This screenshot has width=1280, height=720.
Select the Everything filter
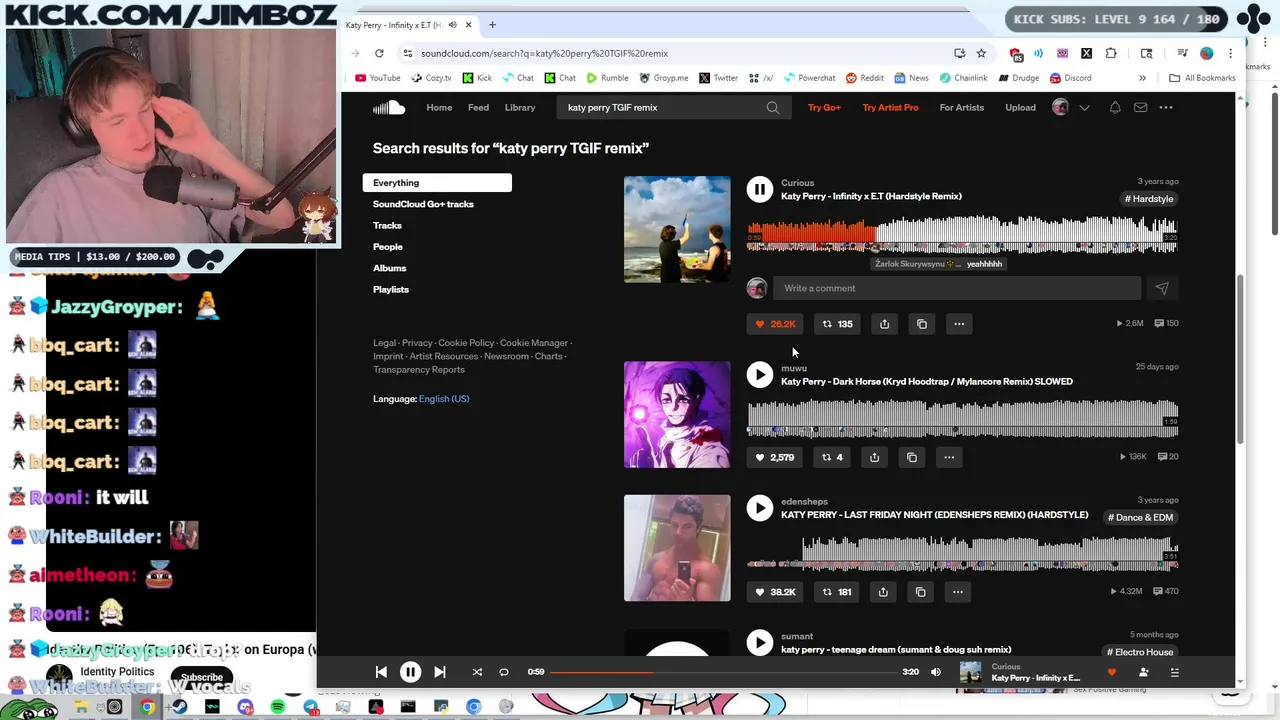437,183
